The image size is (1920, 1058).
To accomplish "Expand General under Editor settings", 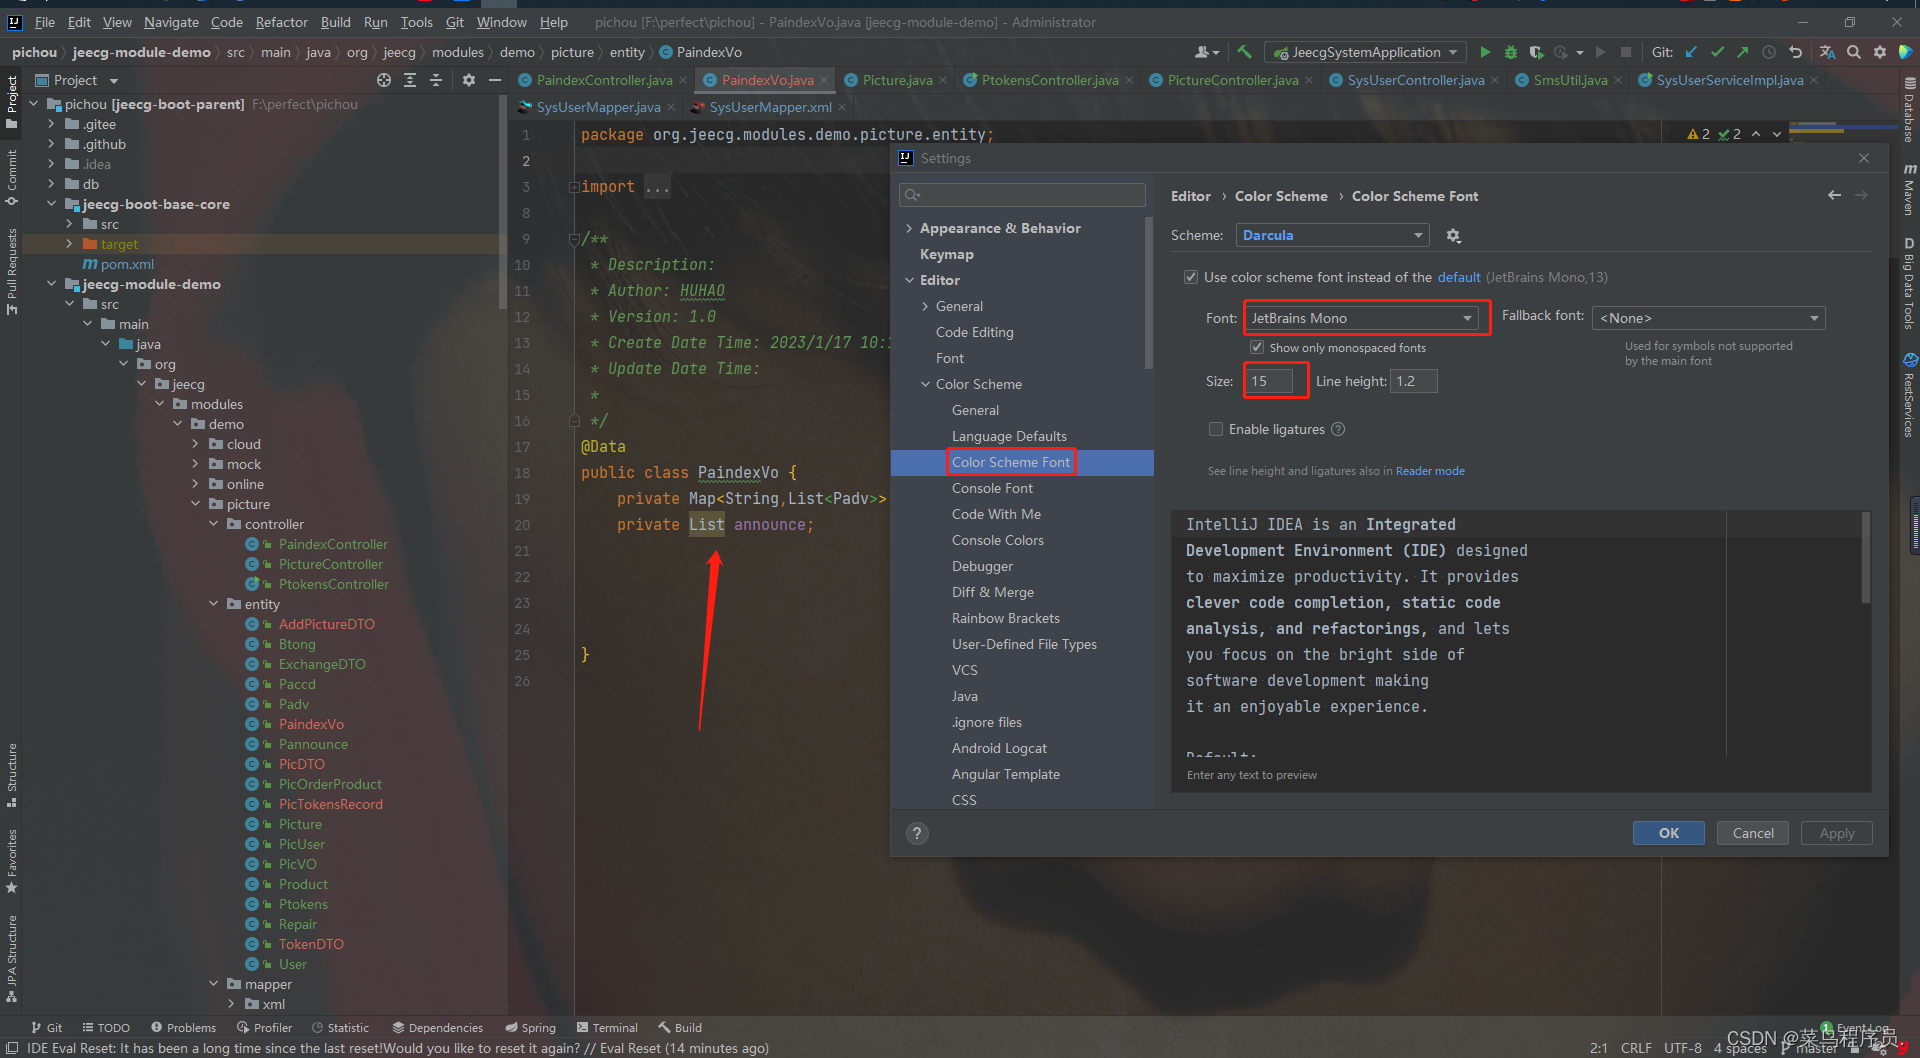I will tap(925, 306).
